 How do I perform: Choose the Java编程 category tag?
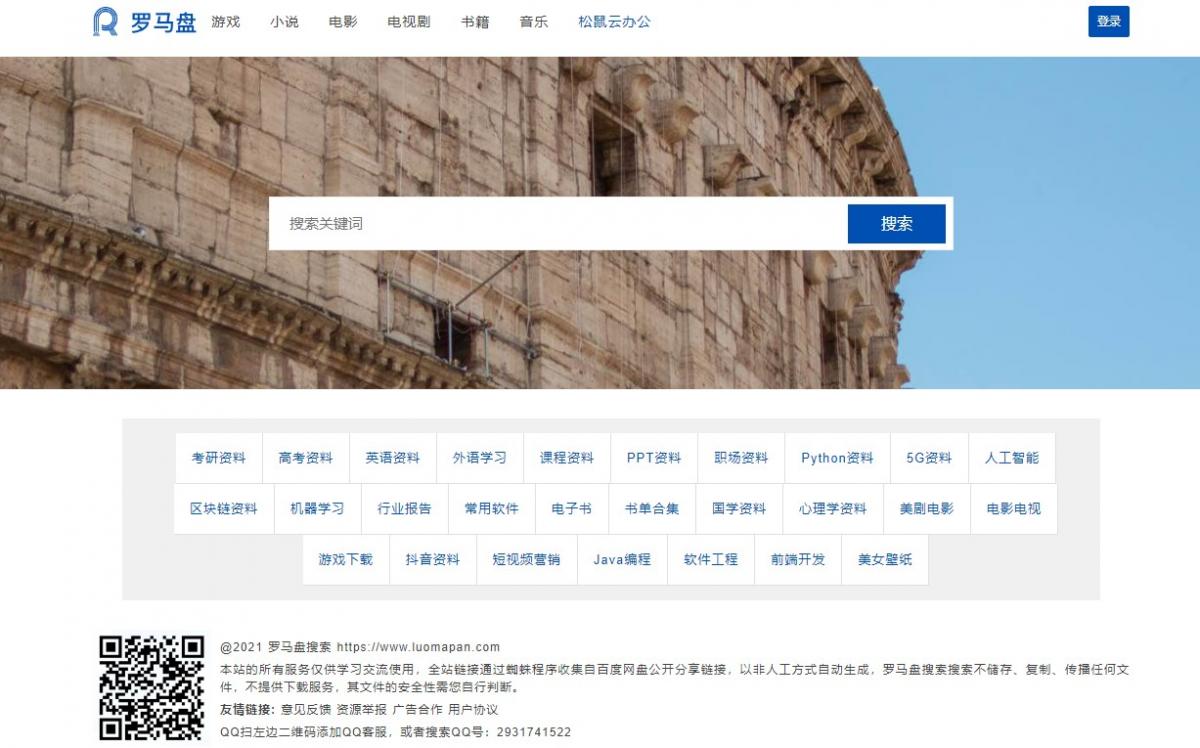point(622,560)
